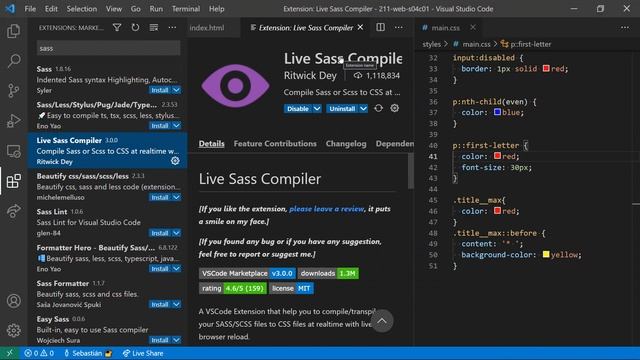The width and height of the screenshot is (640, 360).
Task: Open the Source Control view
Action: pyautogui.click(x=13, y=91)
